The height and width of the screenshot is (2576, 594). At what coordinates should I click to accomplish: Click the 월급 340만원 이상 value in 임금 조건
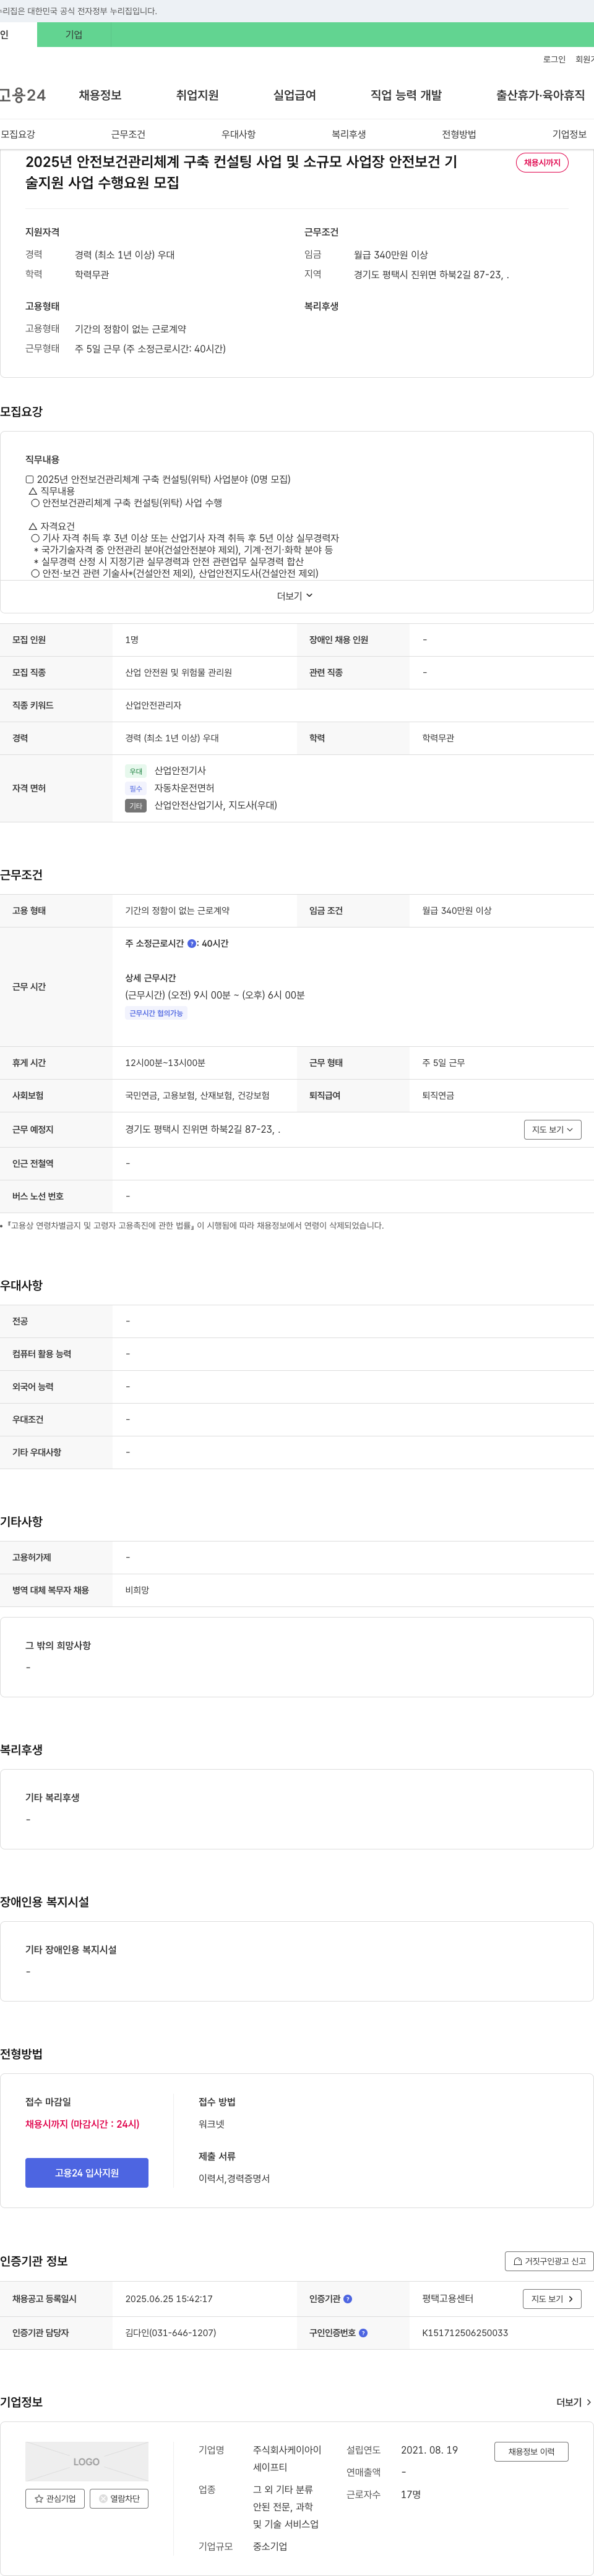[457, 910]
